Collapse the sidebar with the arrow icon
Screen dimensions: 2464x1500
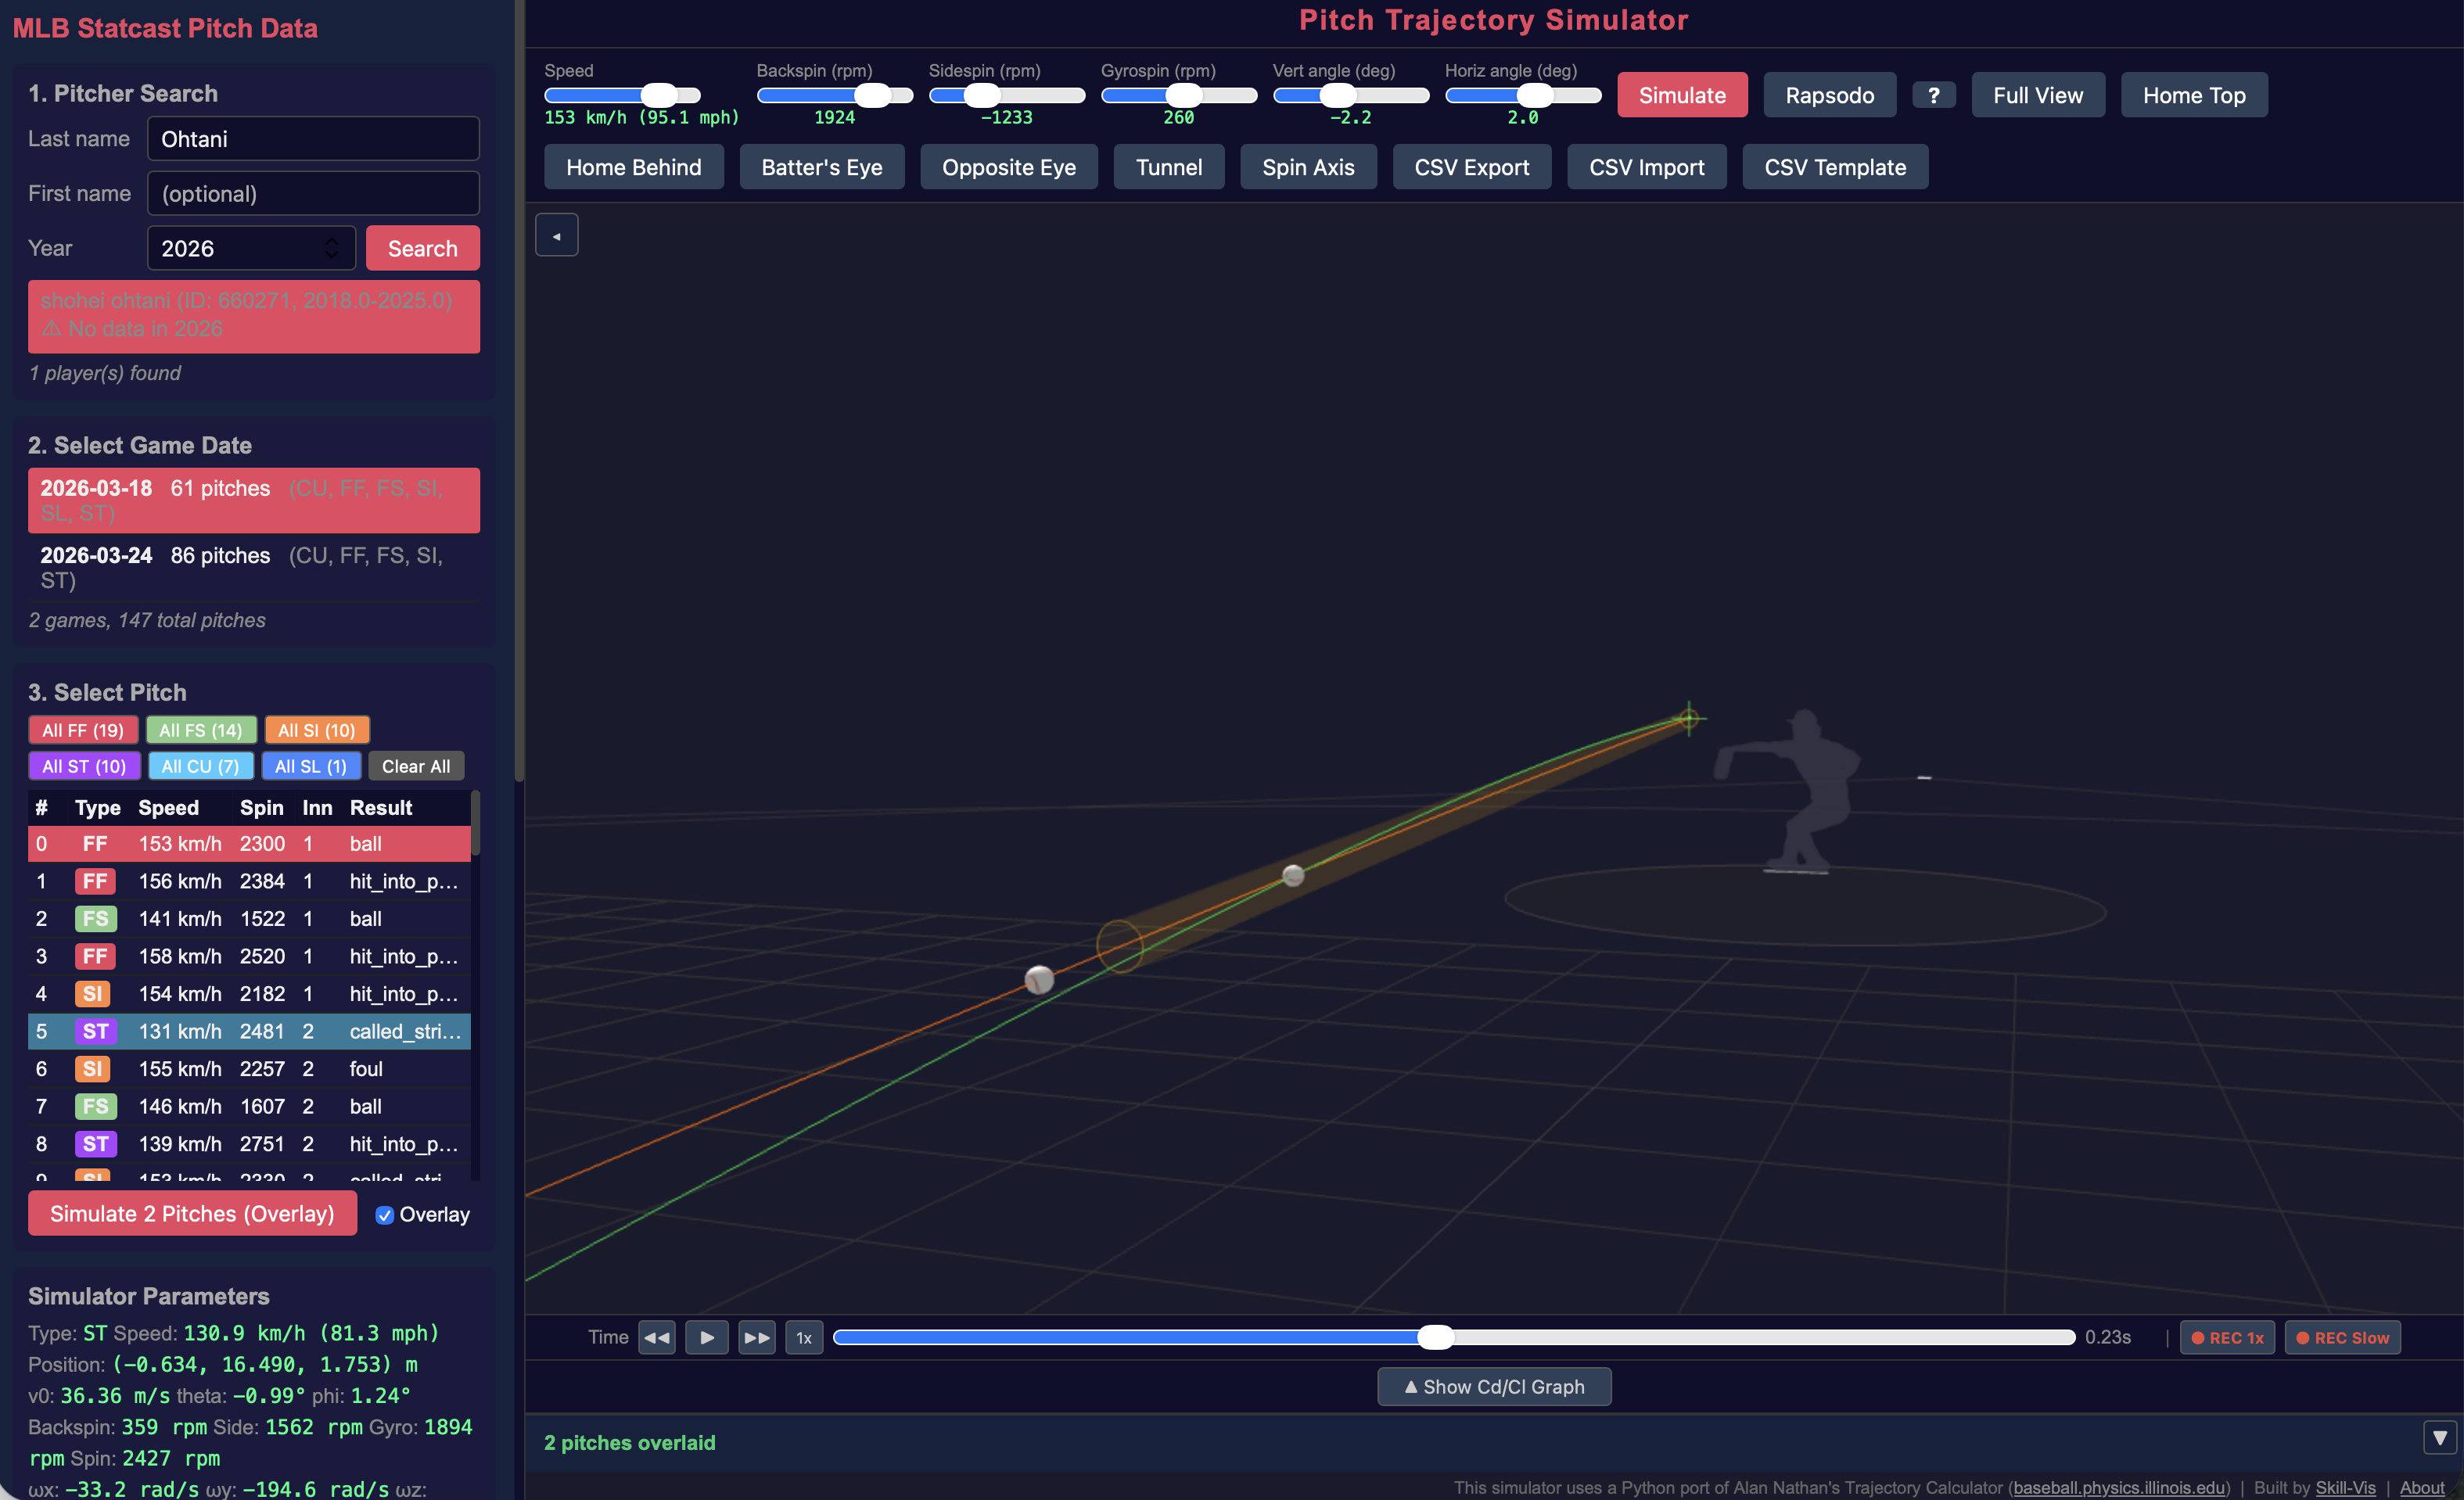556,235
